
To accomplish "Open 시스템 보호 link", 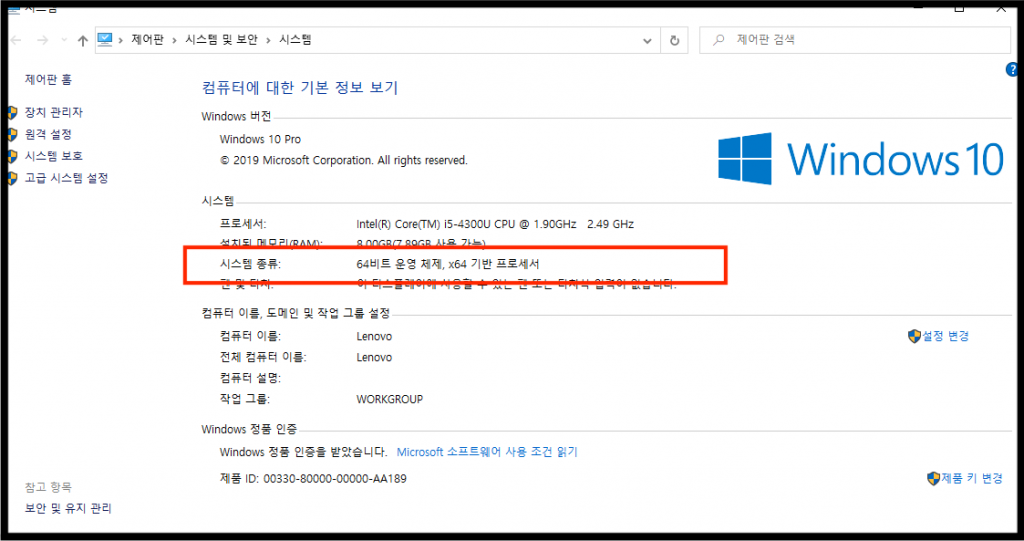I will coord(54,156).
